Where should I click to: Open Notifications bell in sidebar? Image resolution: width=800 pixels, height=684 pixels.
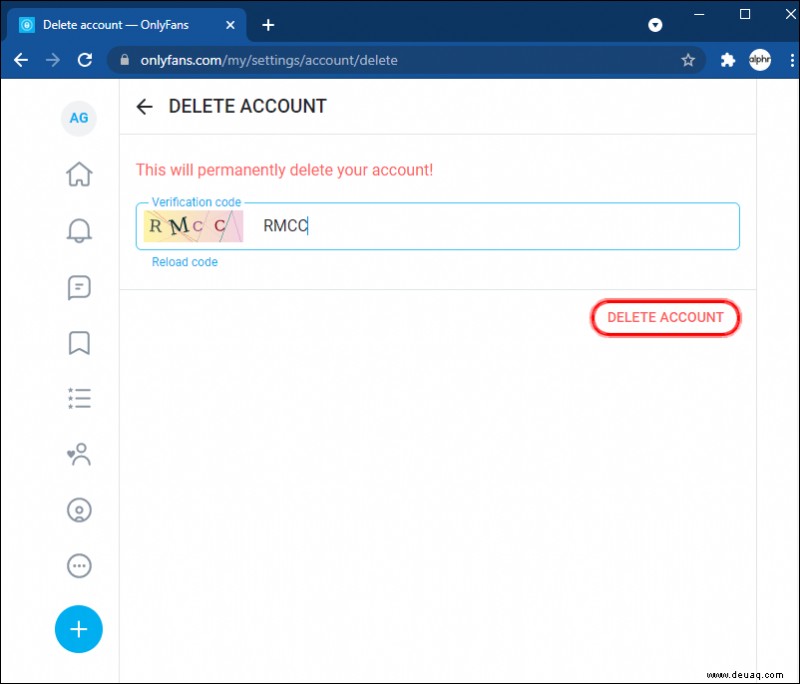click(79, 231)
